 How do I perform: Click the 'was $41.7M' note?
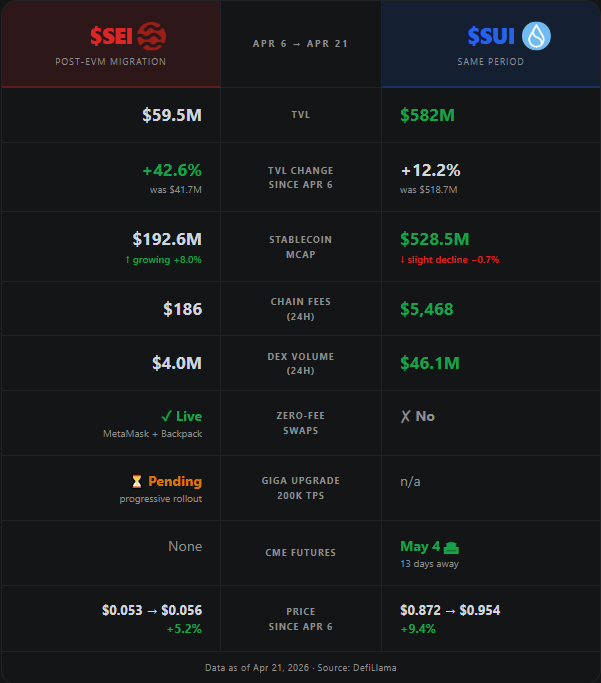point(176,190)
